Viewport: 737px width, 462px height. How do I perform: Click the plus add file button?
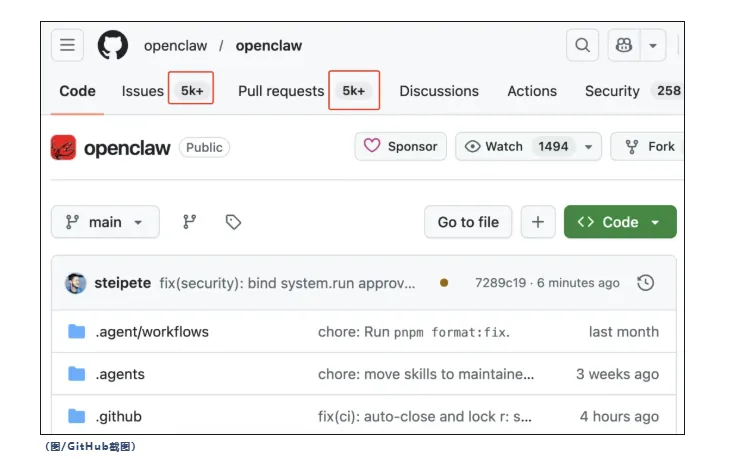click(537, 222)
